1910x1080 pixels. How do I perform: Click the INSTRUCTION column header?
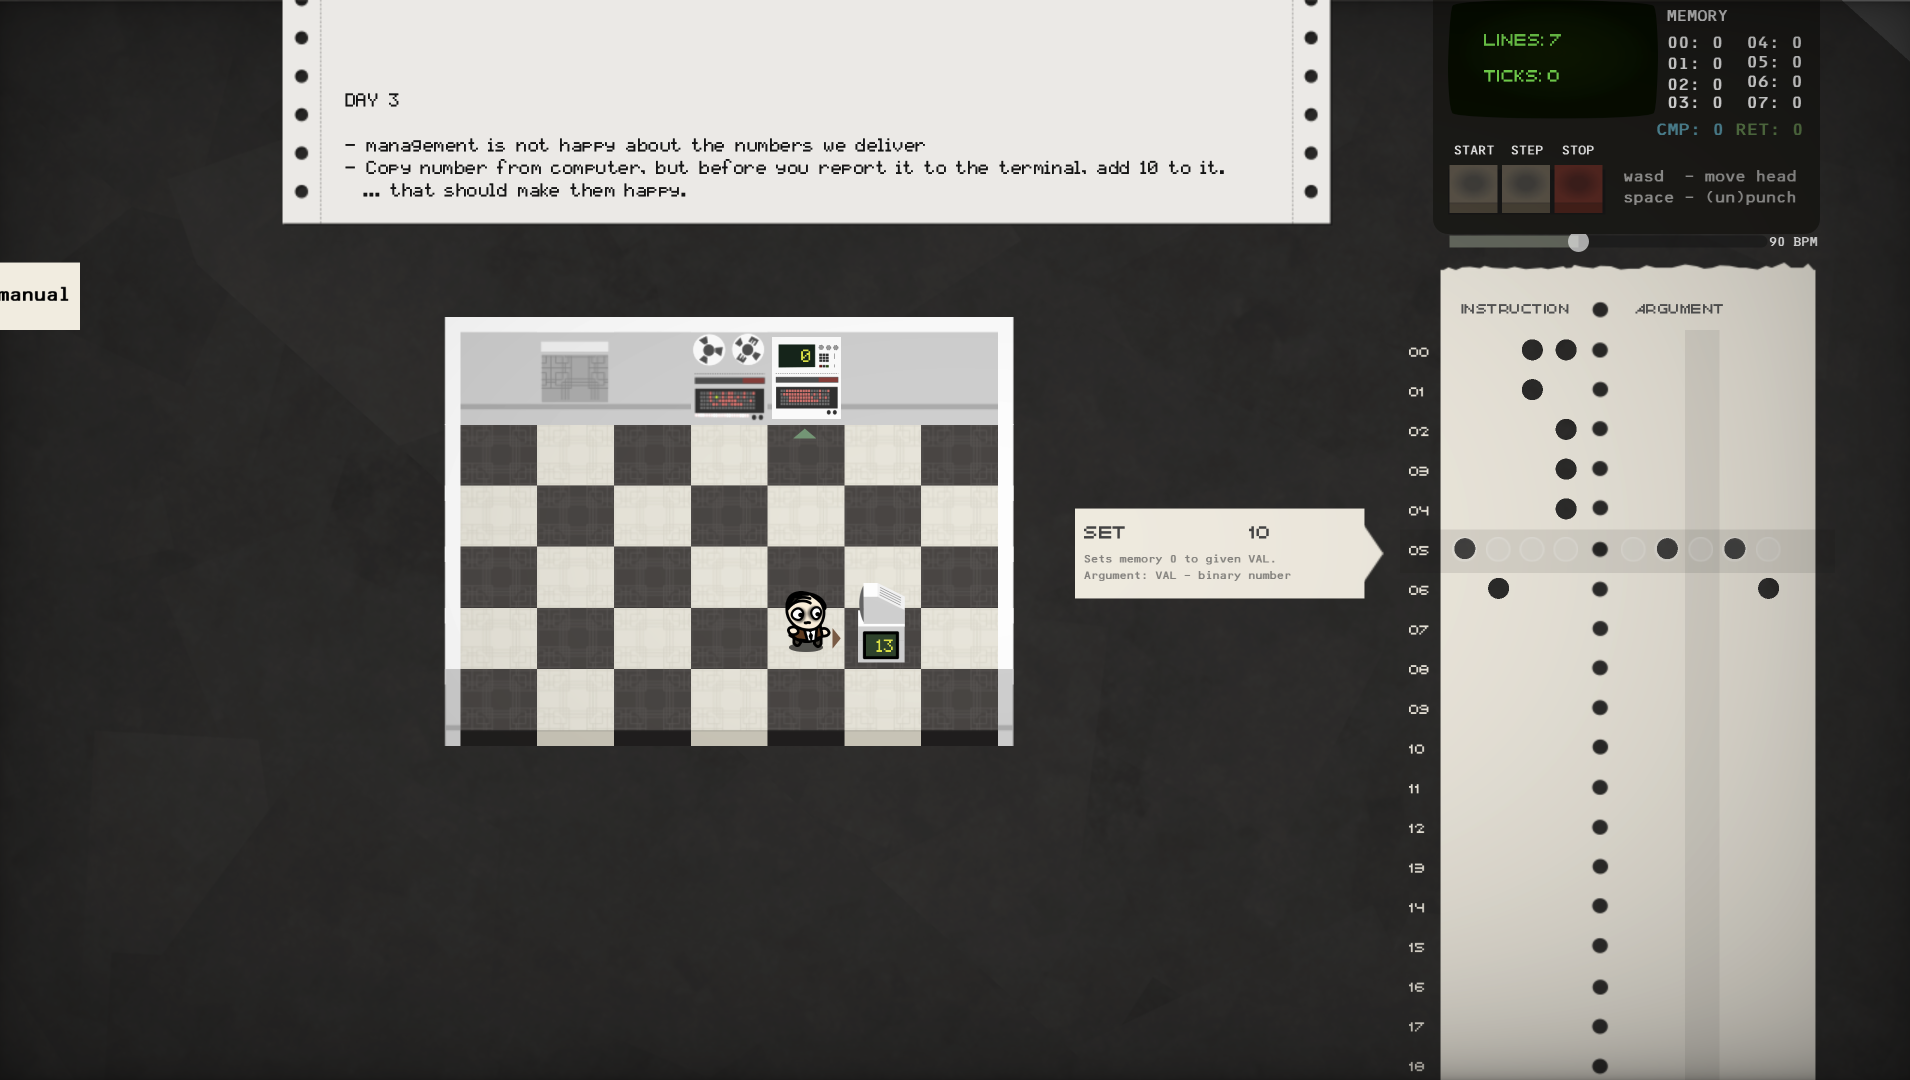click(1514, 309)
